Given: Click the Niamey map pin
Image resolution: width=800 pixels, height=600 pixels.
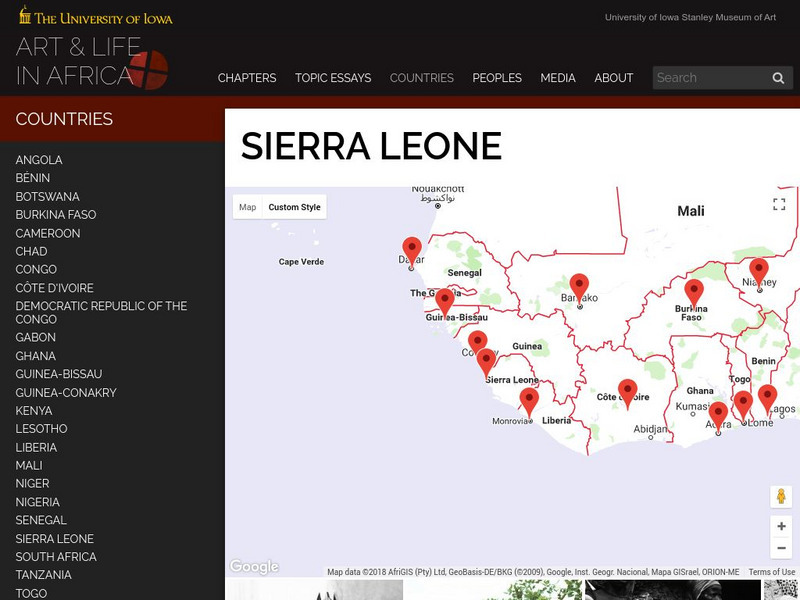Looking at the screenshot, I should tap(759, 271).
